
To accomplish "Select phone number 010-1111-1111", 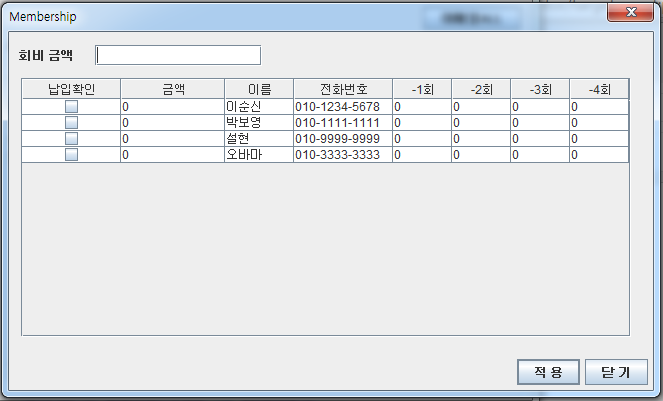I will pos(343,123).
